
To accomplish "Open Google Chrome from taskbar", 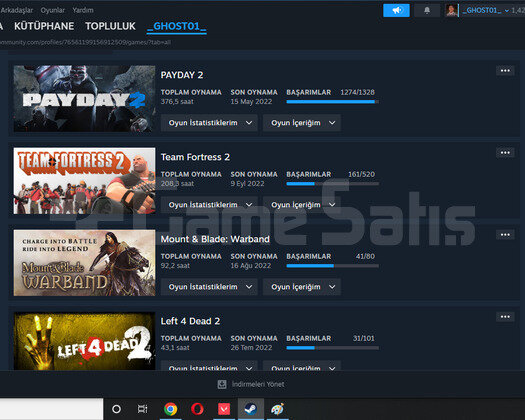I will pyautogui.click(x=170, y=409).
